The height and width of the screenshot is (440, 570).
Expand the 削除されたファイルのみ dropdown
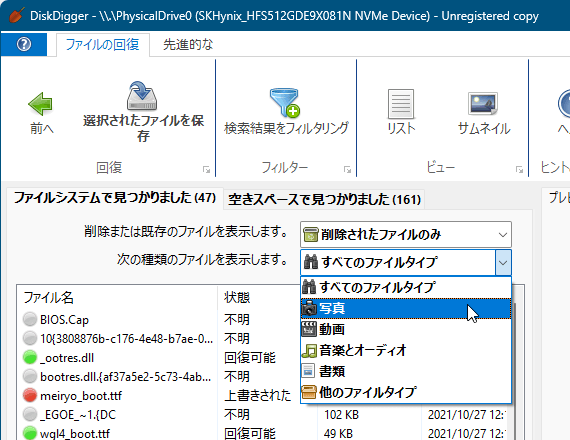tap(406, 235)
